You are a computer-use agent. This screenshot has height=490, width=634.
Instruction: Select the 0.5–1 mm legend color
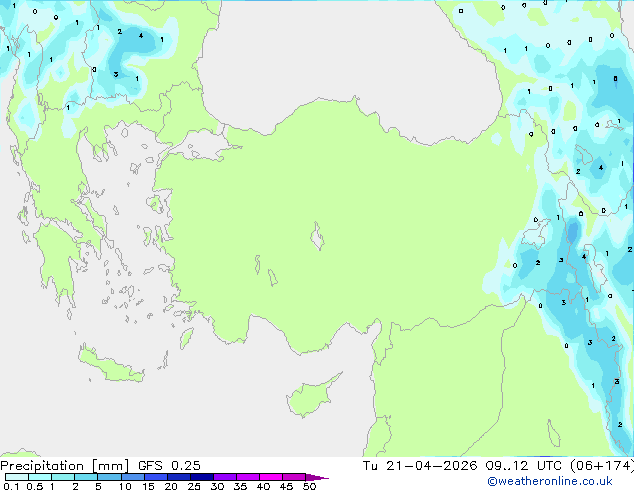pos(40,477)
